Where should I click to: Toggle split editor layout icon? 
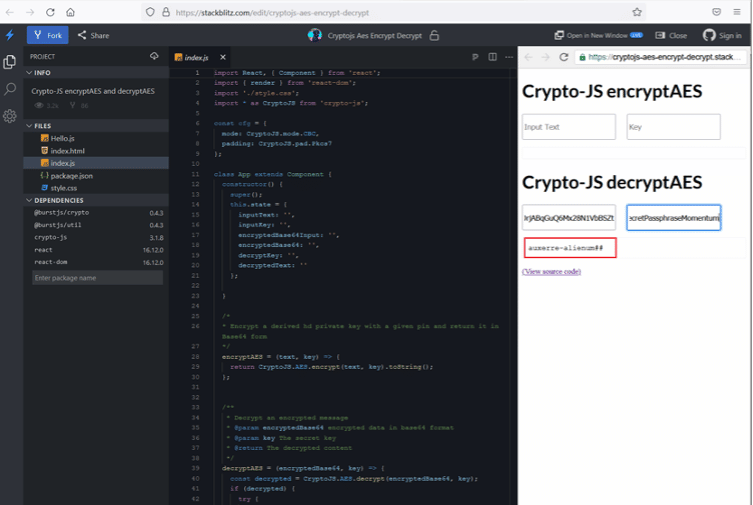492,57
